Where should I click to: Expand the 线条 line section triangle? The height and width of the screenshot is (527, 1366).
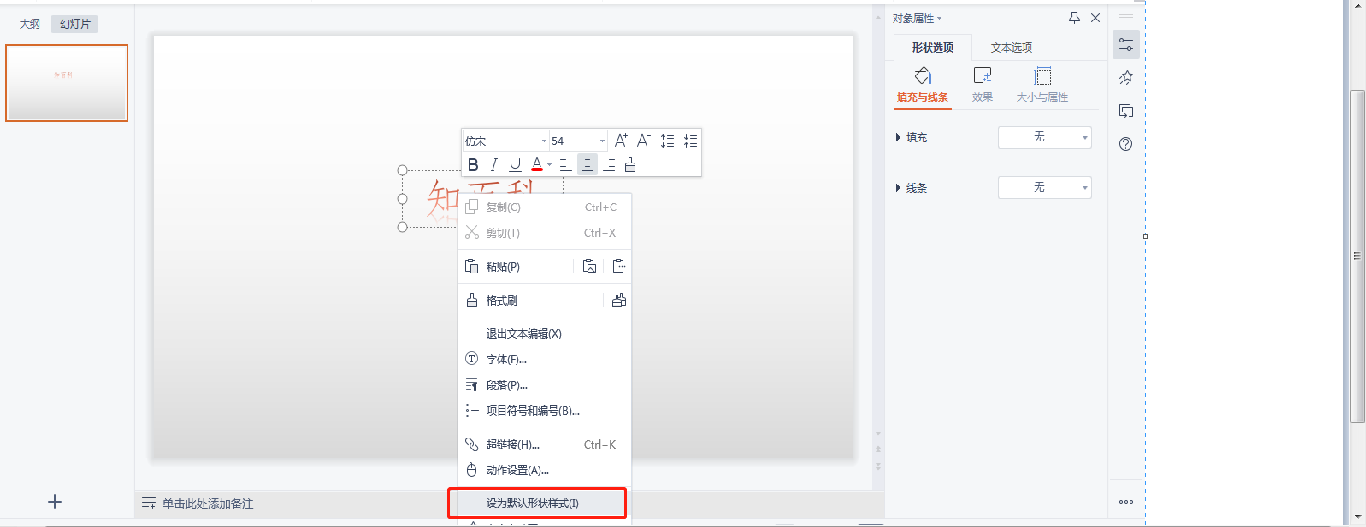pyautogui.click(x=898, y=187)
